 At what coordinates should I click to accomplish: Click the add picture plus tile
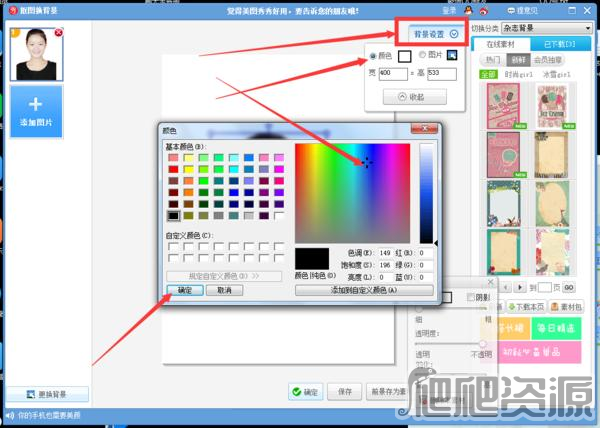[x=35, y=111]
